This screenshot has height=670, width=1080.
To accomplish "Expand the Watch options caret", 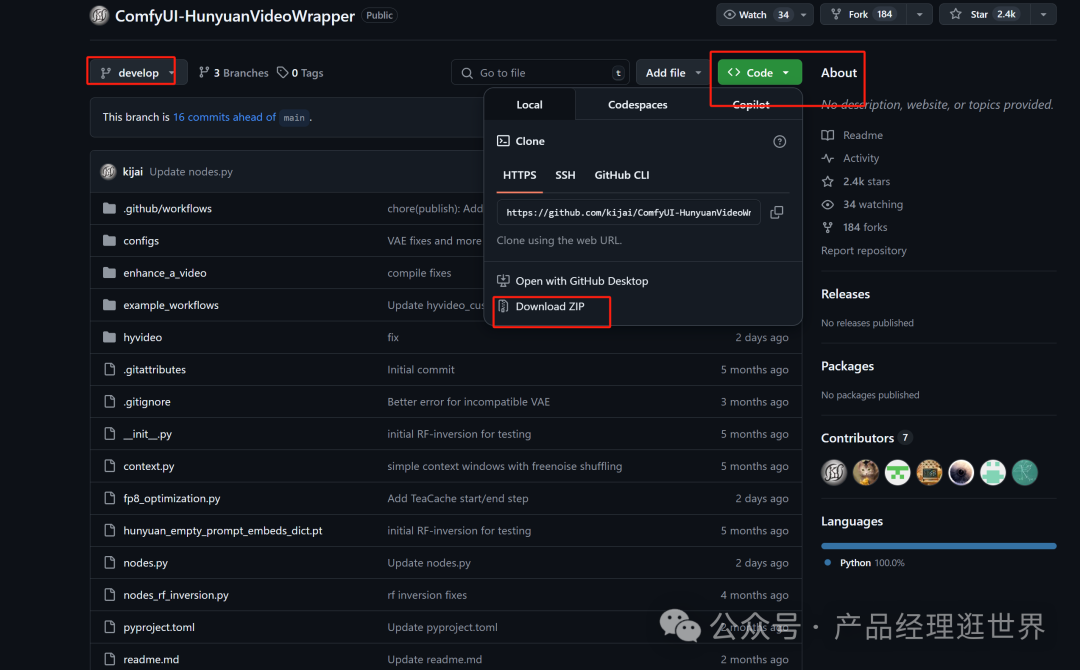I will [x=804, y=14].
